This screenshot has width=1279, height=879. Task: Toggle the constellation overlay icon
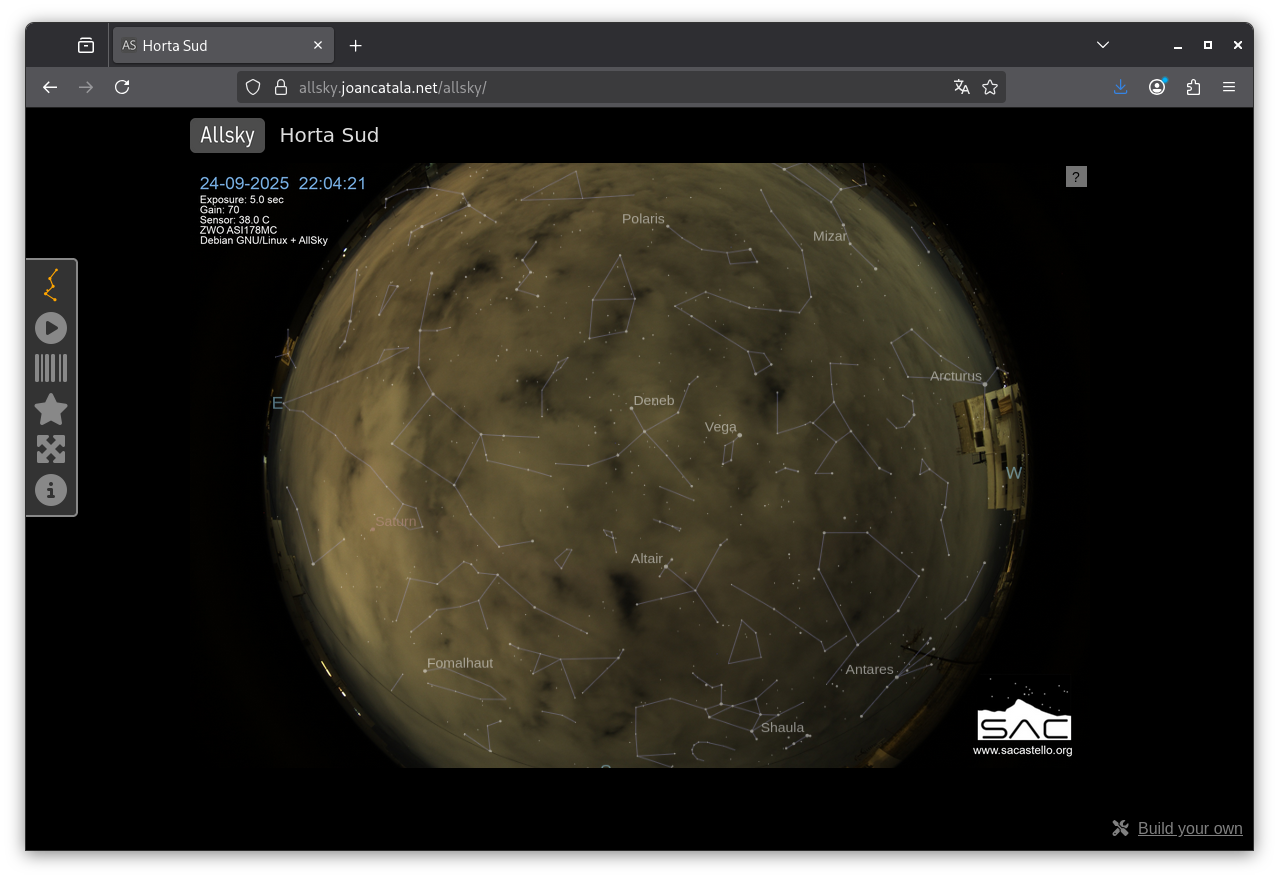(x=50, y=285)
